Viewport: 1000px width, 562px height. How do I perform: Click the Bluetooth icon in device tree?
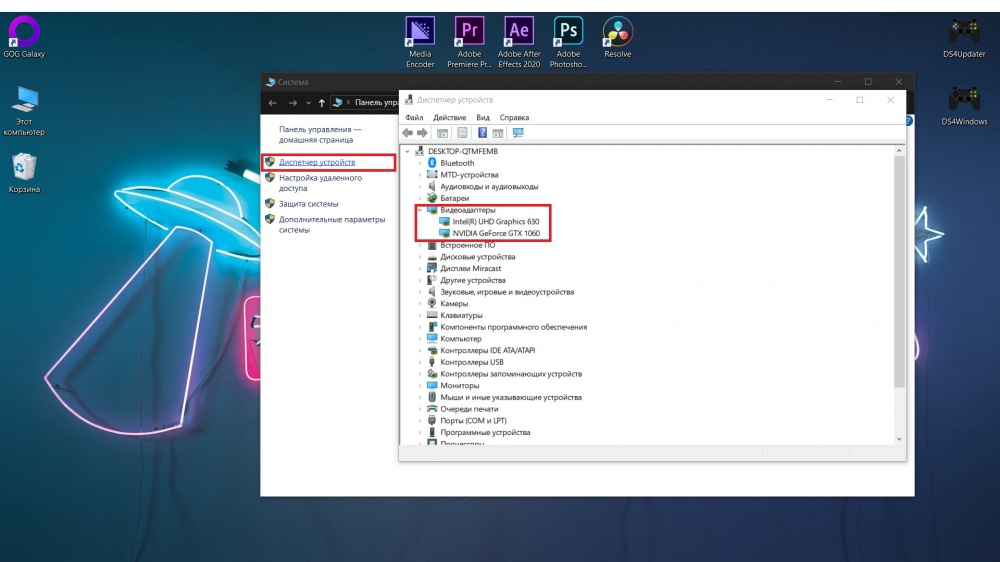(x=432, y=163)
